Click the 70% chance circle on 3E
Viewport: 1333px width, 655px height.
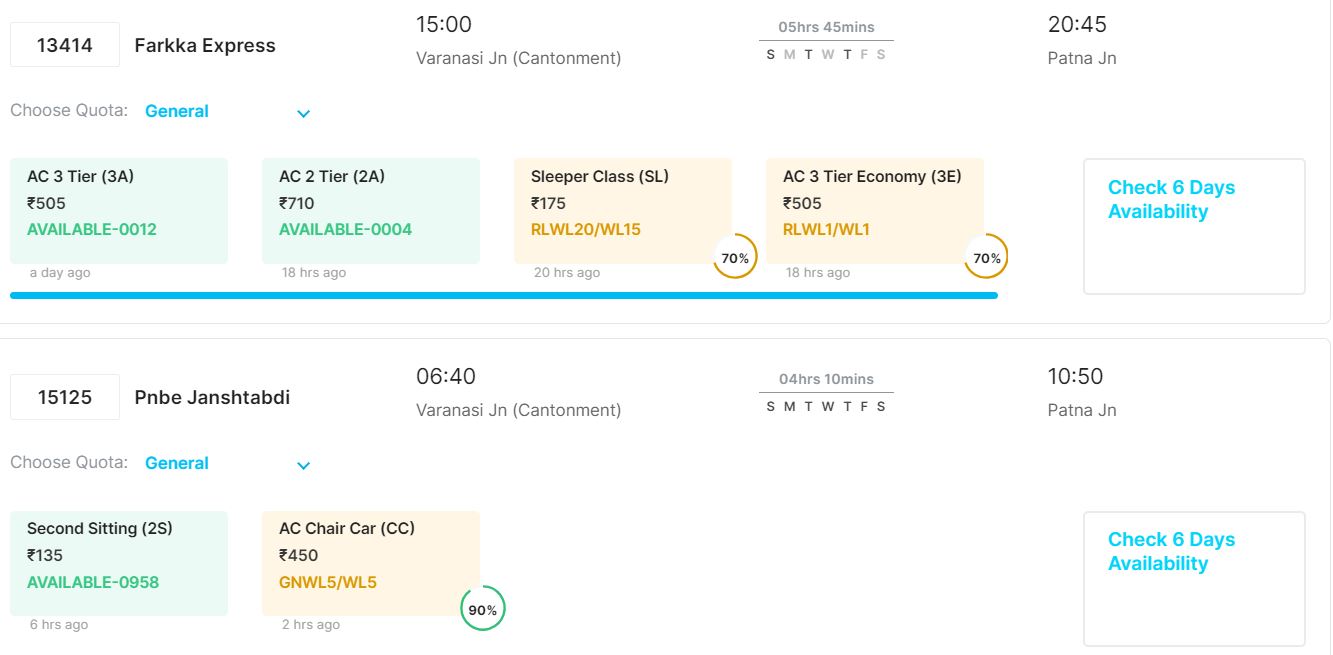(x=987, y=258)
